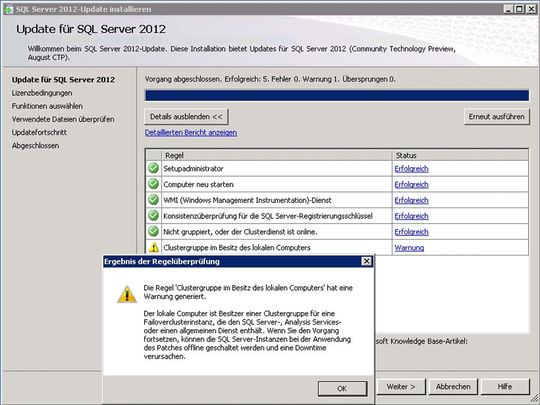Click yellow warning icon on Clustergruppe row
This screenshot has width=540, height=405.
154,247
